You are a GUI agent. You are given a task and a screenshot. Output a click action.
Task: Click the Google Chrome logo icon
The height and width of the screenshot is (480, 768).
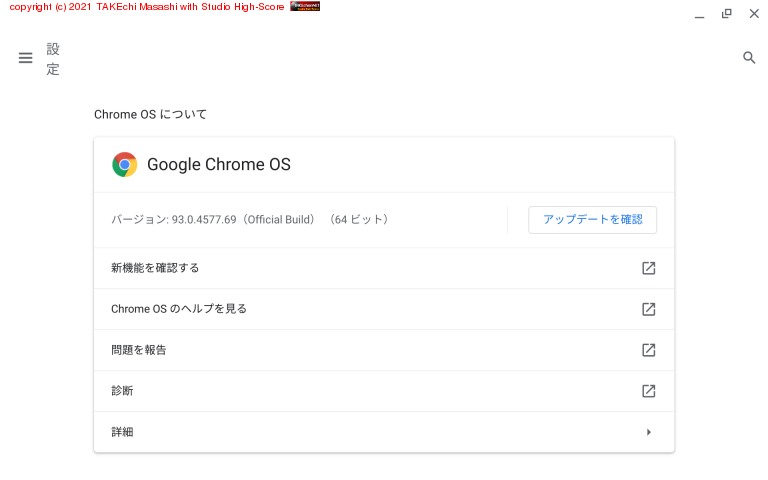[125, 165]
